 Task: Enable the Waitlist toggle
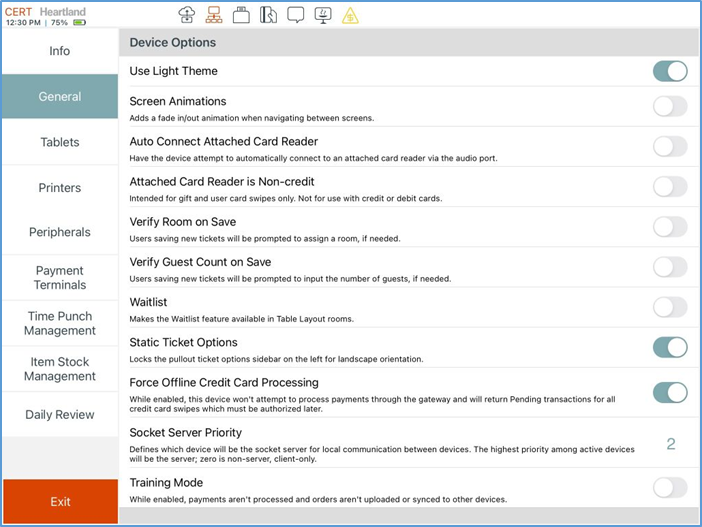tap(669, 307)
